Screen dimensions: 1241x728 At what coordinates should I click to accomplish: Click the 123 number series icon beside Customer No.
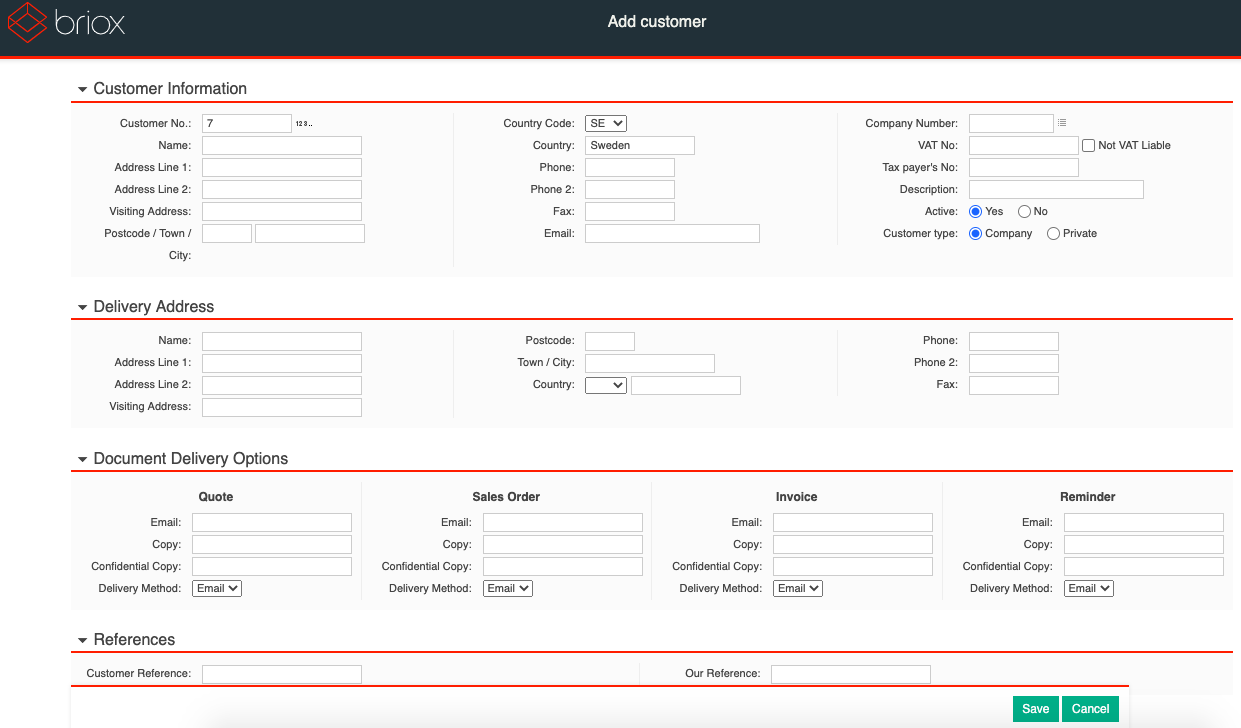tap(304, 124)
